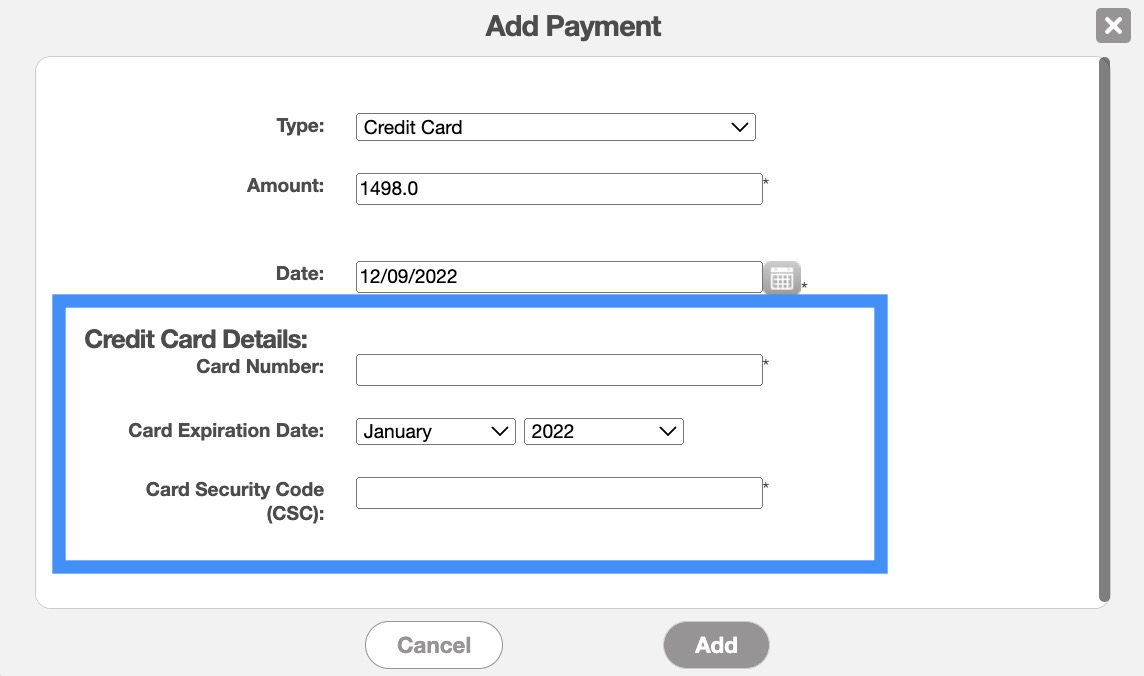Image resolution: width=1144 pixels, height=676 pixels.
Task: Click into the Card Number field
Action: [x=559, y=370]
